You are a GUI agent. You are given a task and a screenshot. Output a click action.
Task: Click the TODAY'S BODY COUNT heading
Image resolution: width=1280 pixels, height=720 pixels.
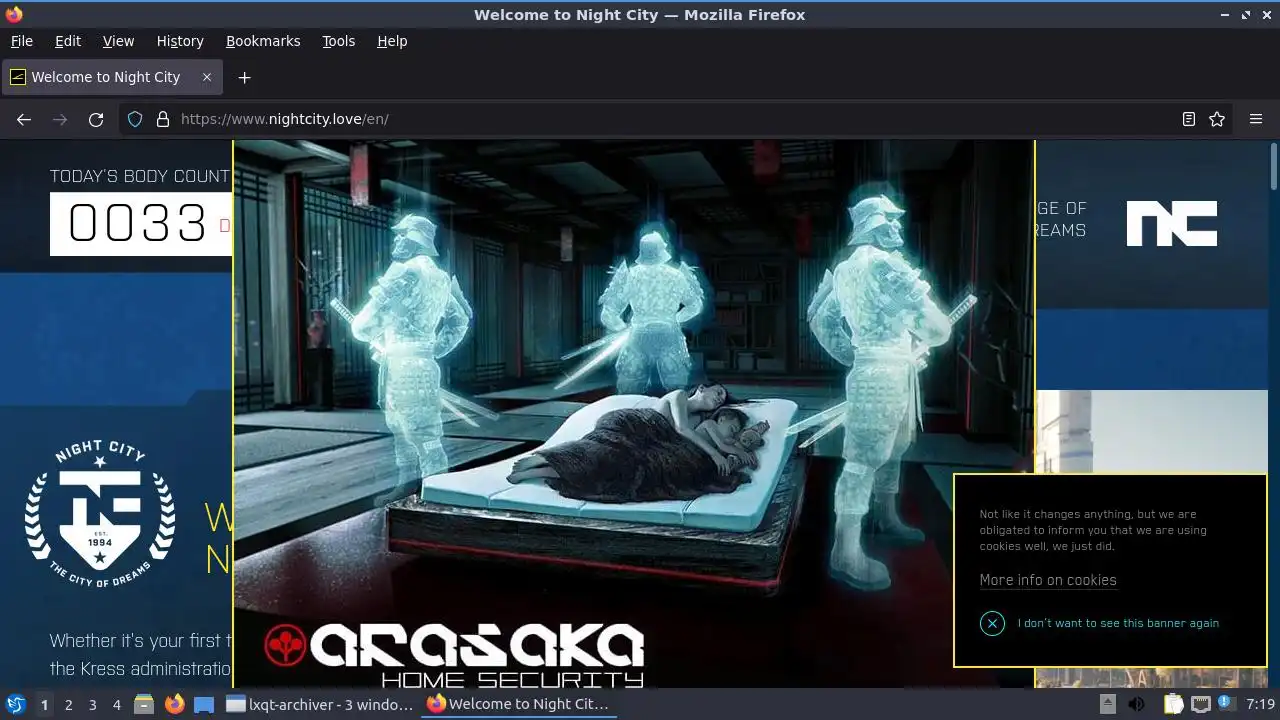coord(140,176)
